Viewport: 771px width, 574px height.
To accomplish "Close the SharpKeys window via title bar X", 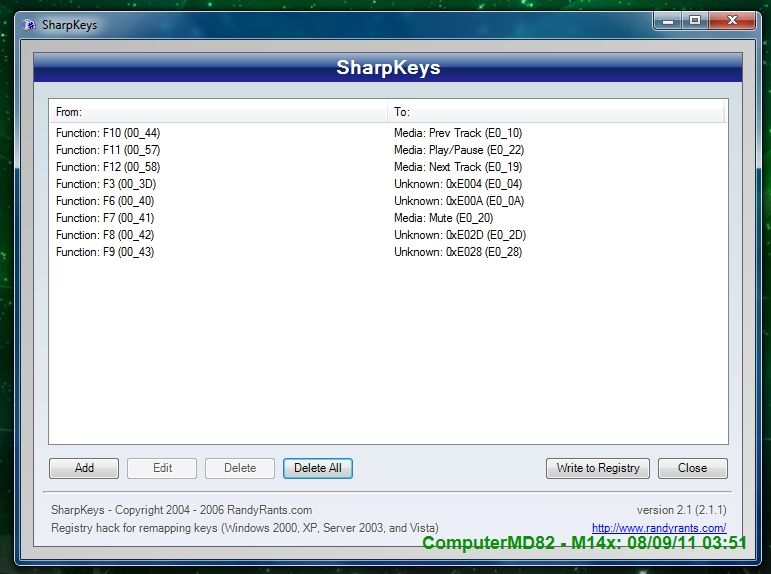I will (732, 21).
